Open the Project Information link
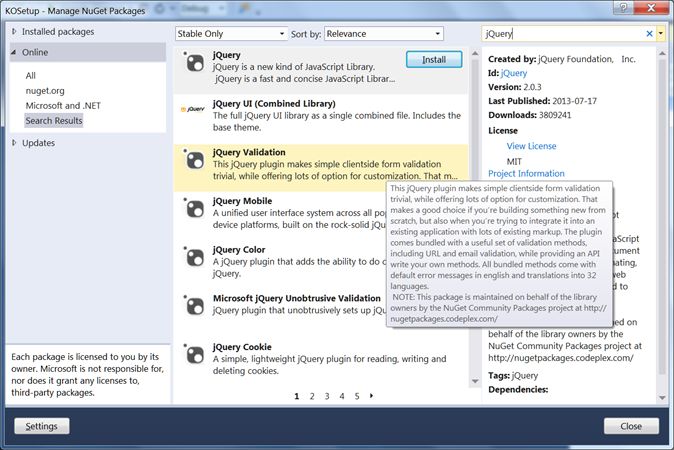The height and width of the screenshot is (450, 674). [526, 174]
